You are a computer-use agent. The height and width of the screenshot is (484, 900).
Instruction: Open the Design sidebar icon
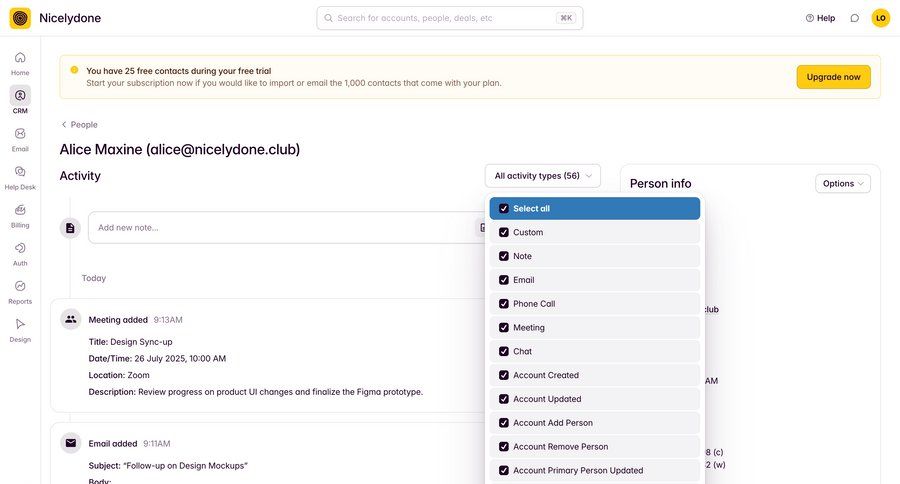[x=20, y=324]
